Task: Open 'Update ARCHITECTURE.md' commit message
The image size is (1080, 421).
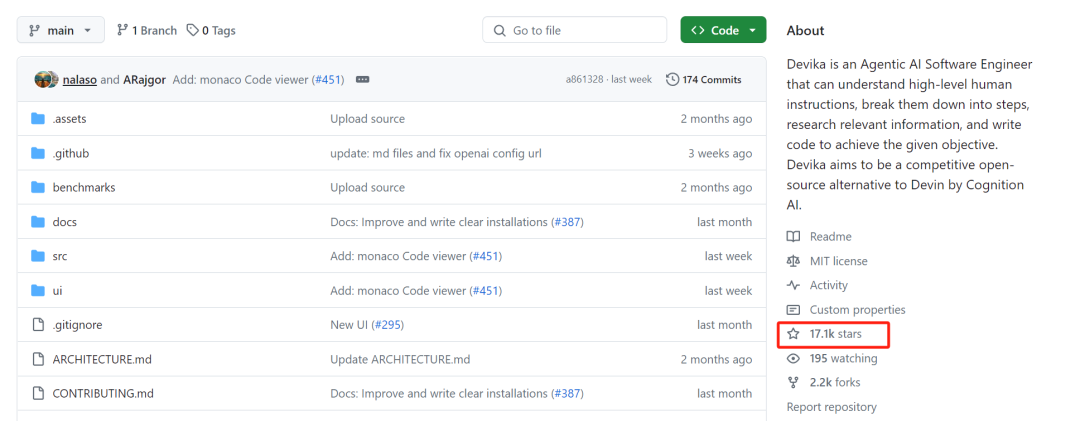Action: 400,359
